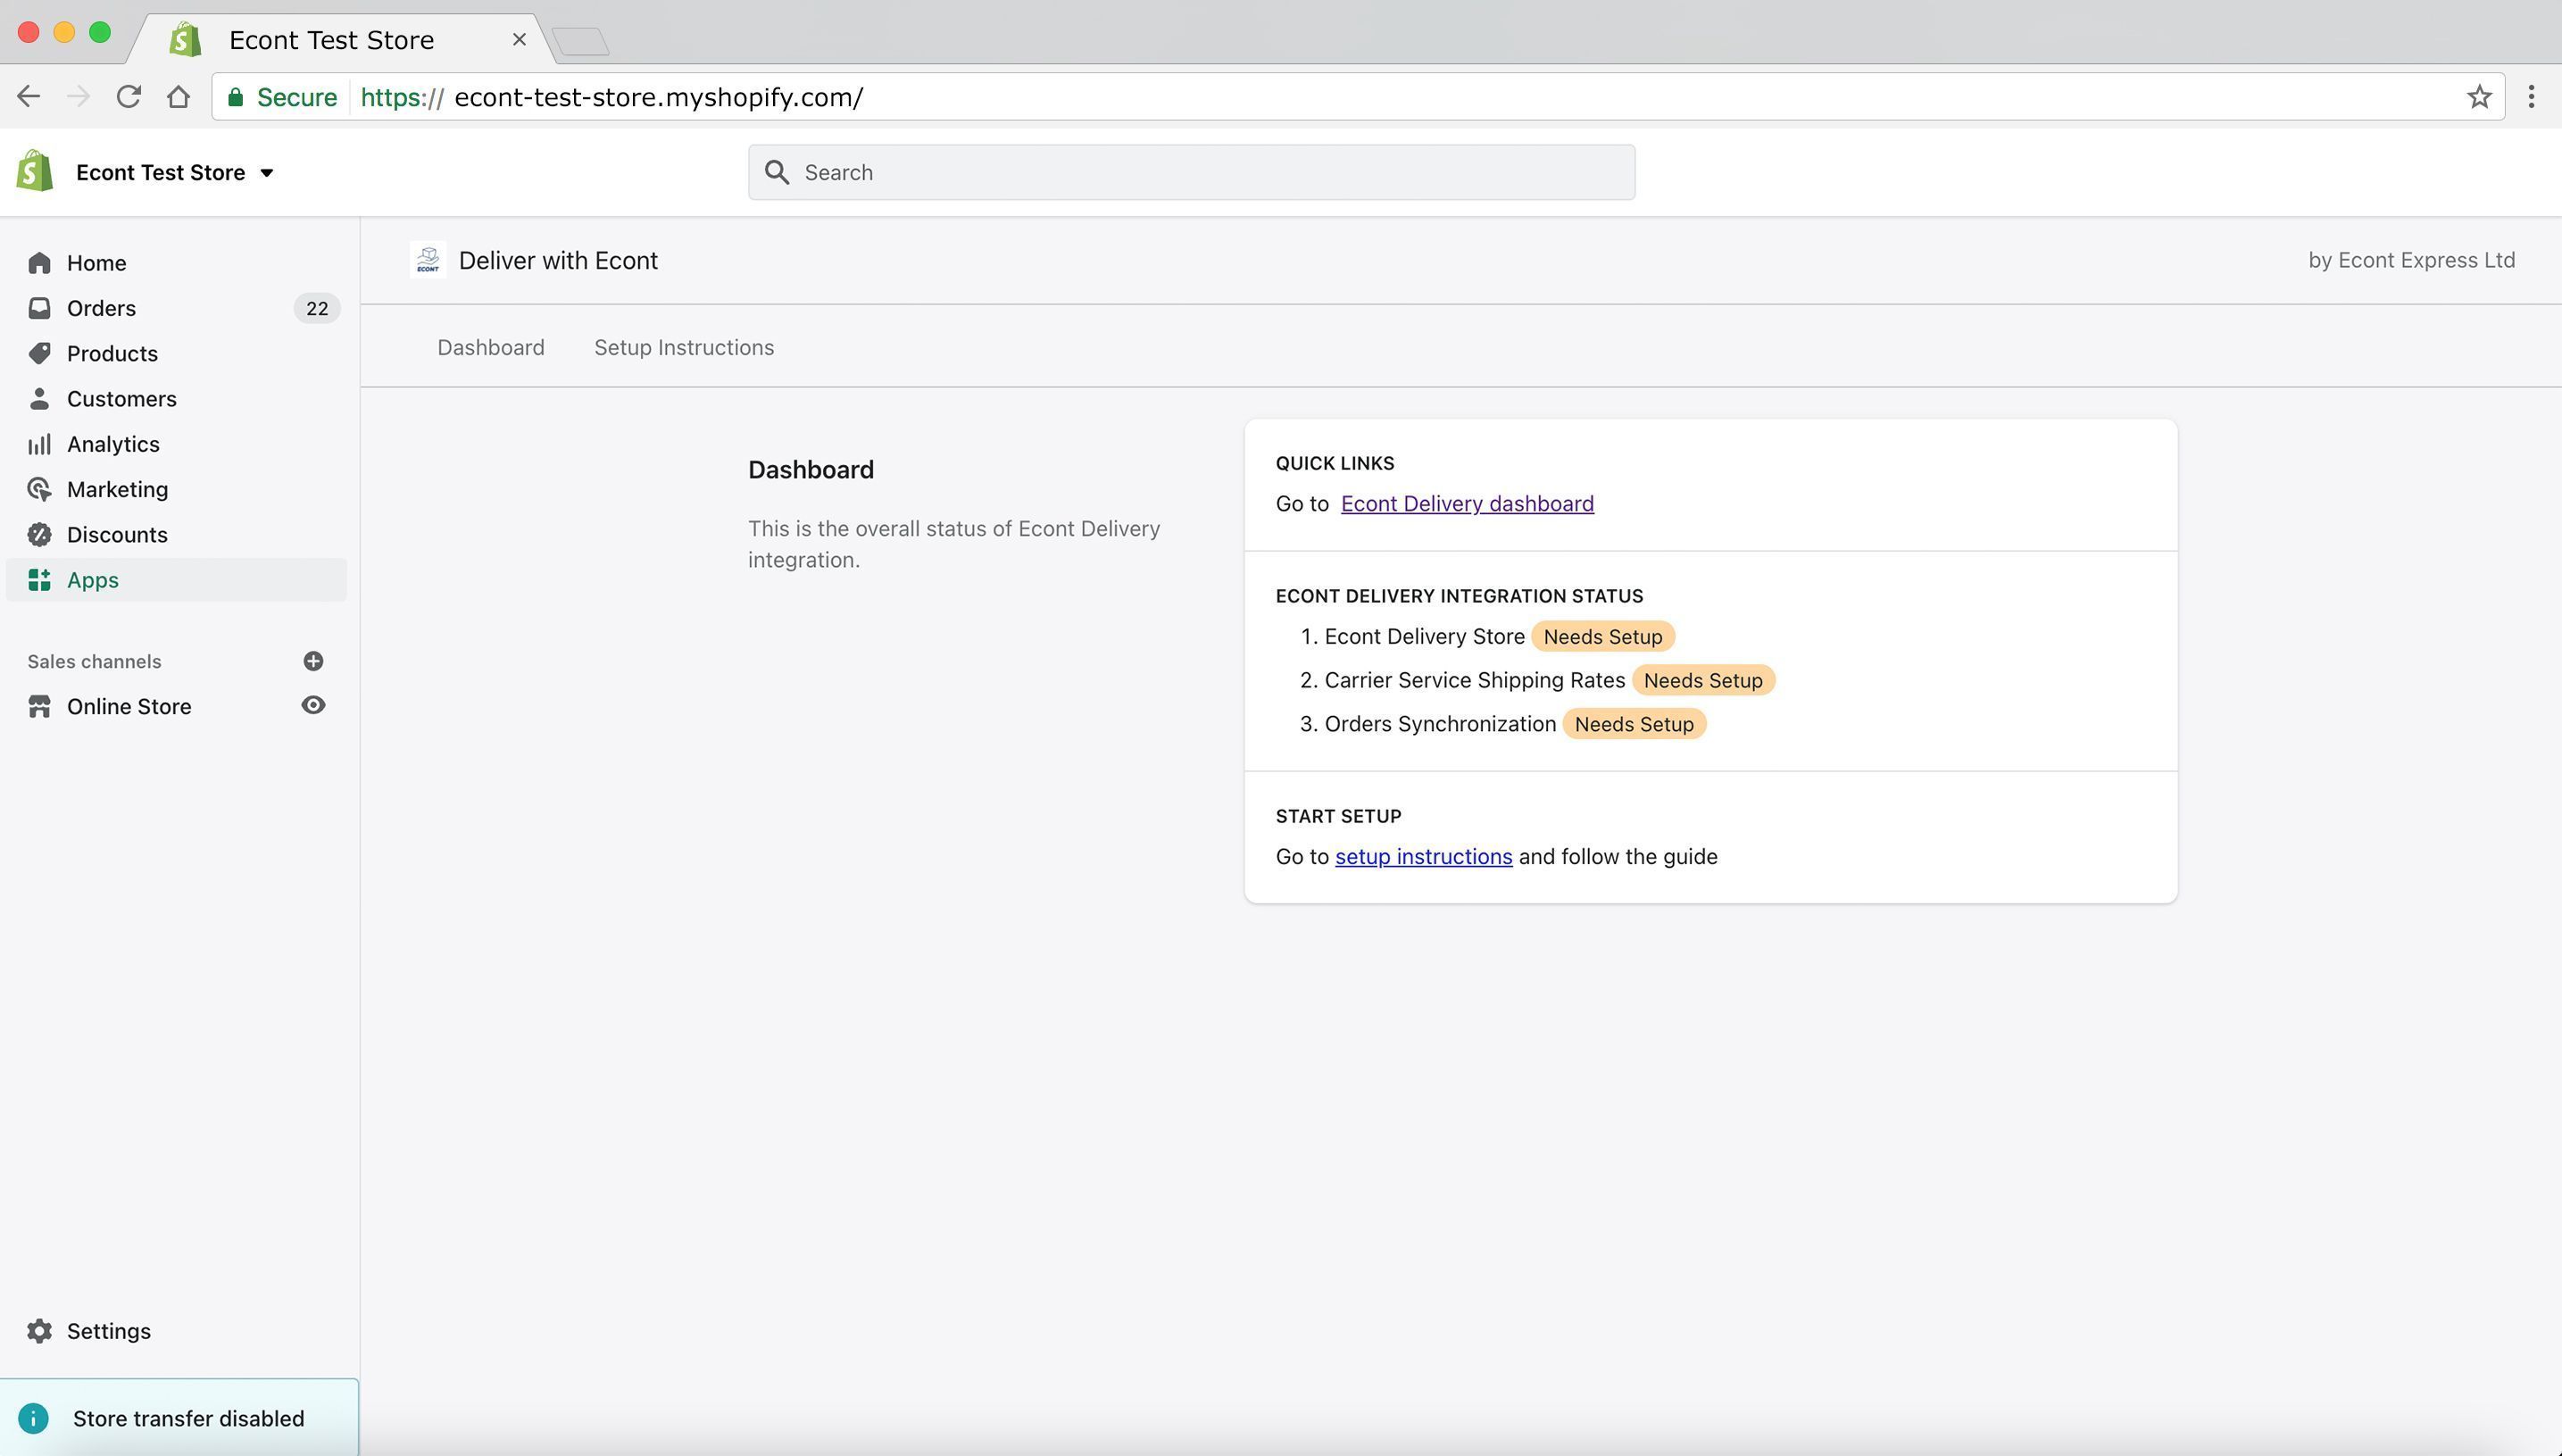Add a sales channel with the plus icon
The image size is (2562, 1456).
point(313,661)
